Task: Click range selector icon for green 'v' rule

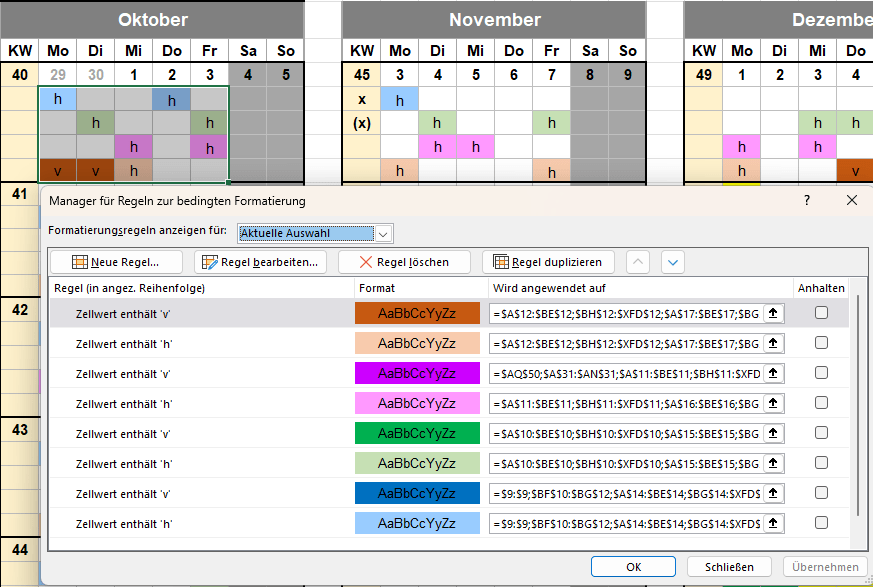Action: pyautogui.click(x=774, y=433)
